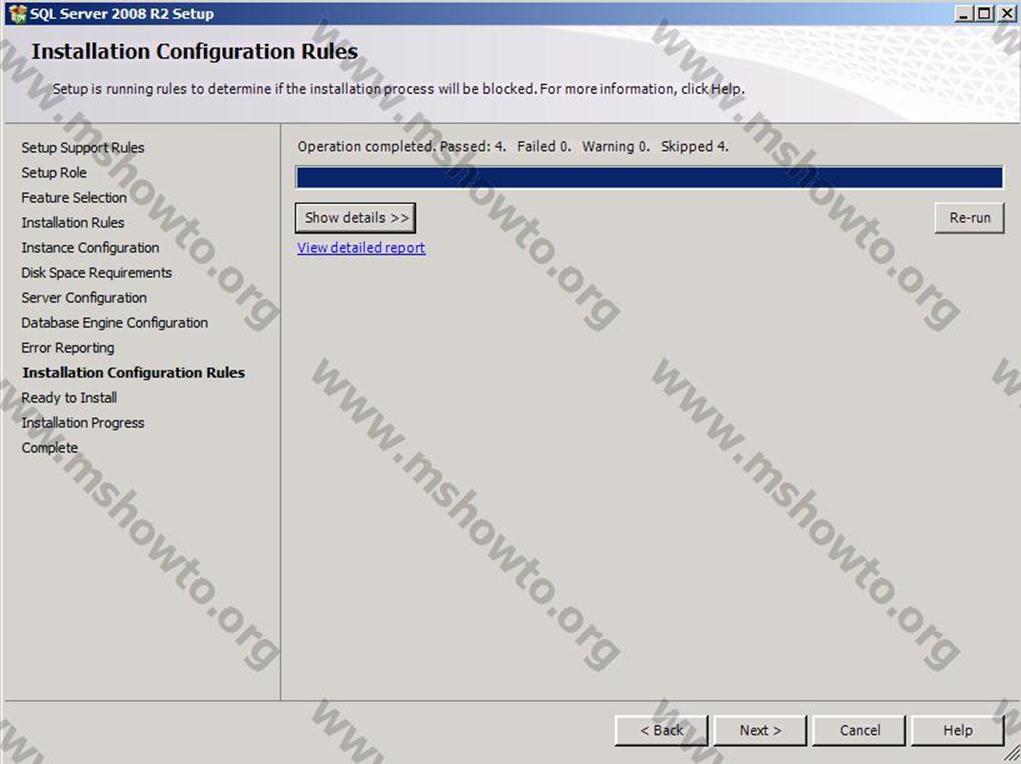This screenshot has height=764, width=1021.
Task: Click the window resize grip corner
Action: [x=1011, y=754]
